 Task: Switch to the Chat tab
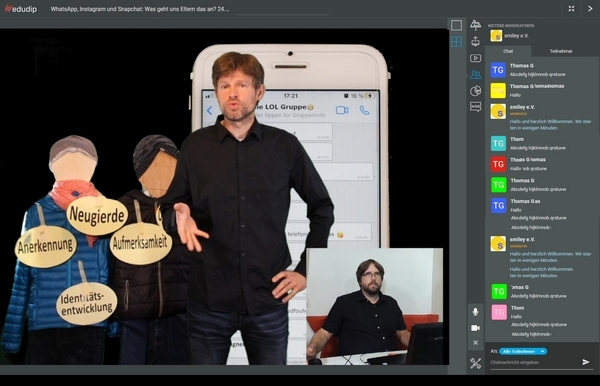(x=508, y=51)
